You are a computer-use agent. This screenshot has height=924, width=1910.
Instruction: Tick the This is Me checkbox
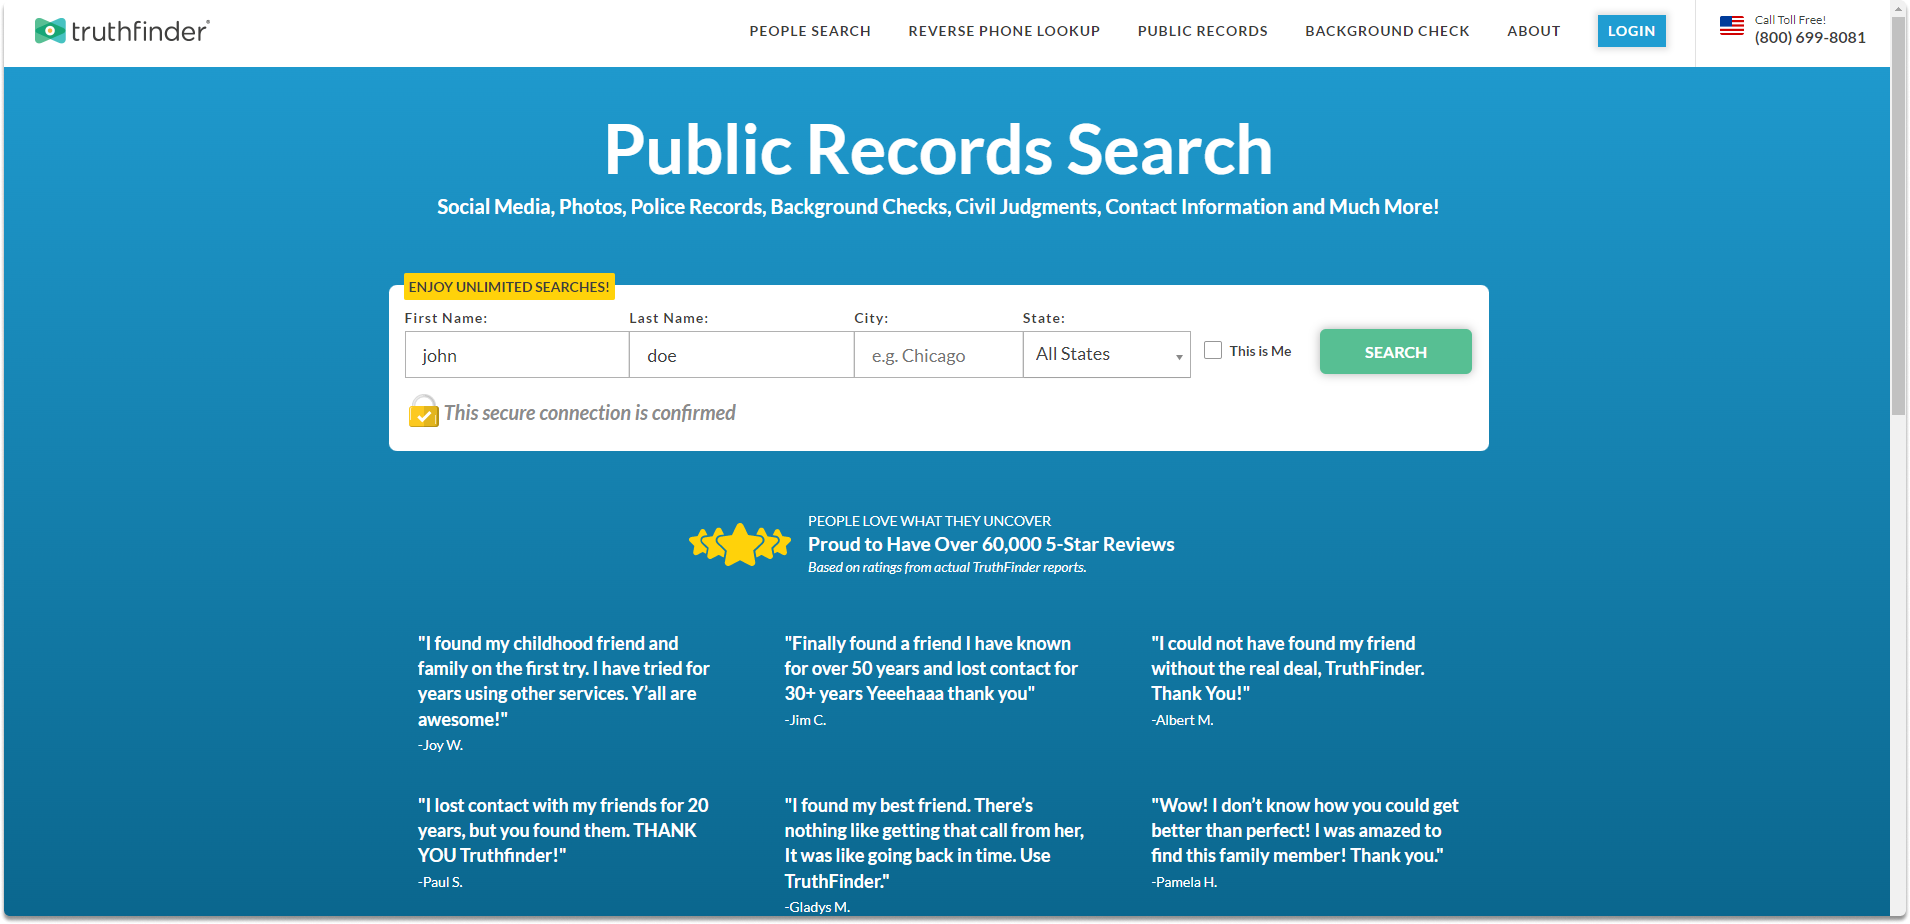1213,350
